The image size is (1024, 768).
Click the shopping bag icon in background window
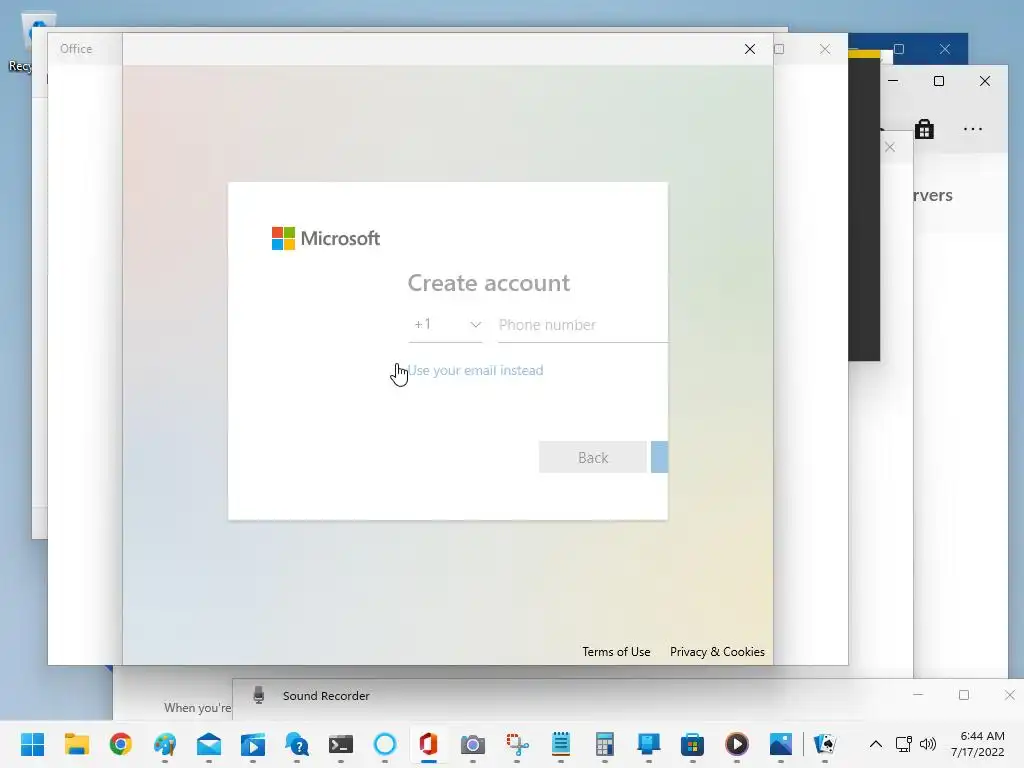click(924, 129)
